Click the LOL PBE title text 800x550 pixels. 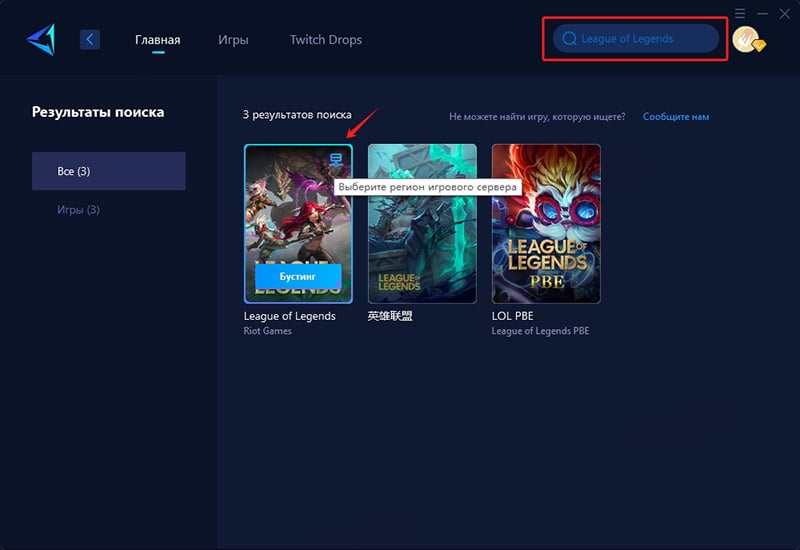[x=512, y=316]
